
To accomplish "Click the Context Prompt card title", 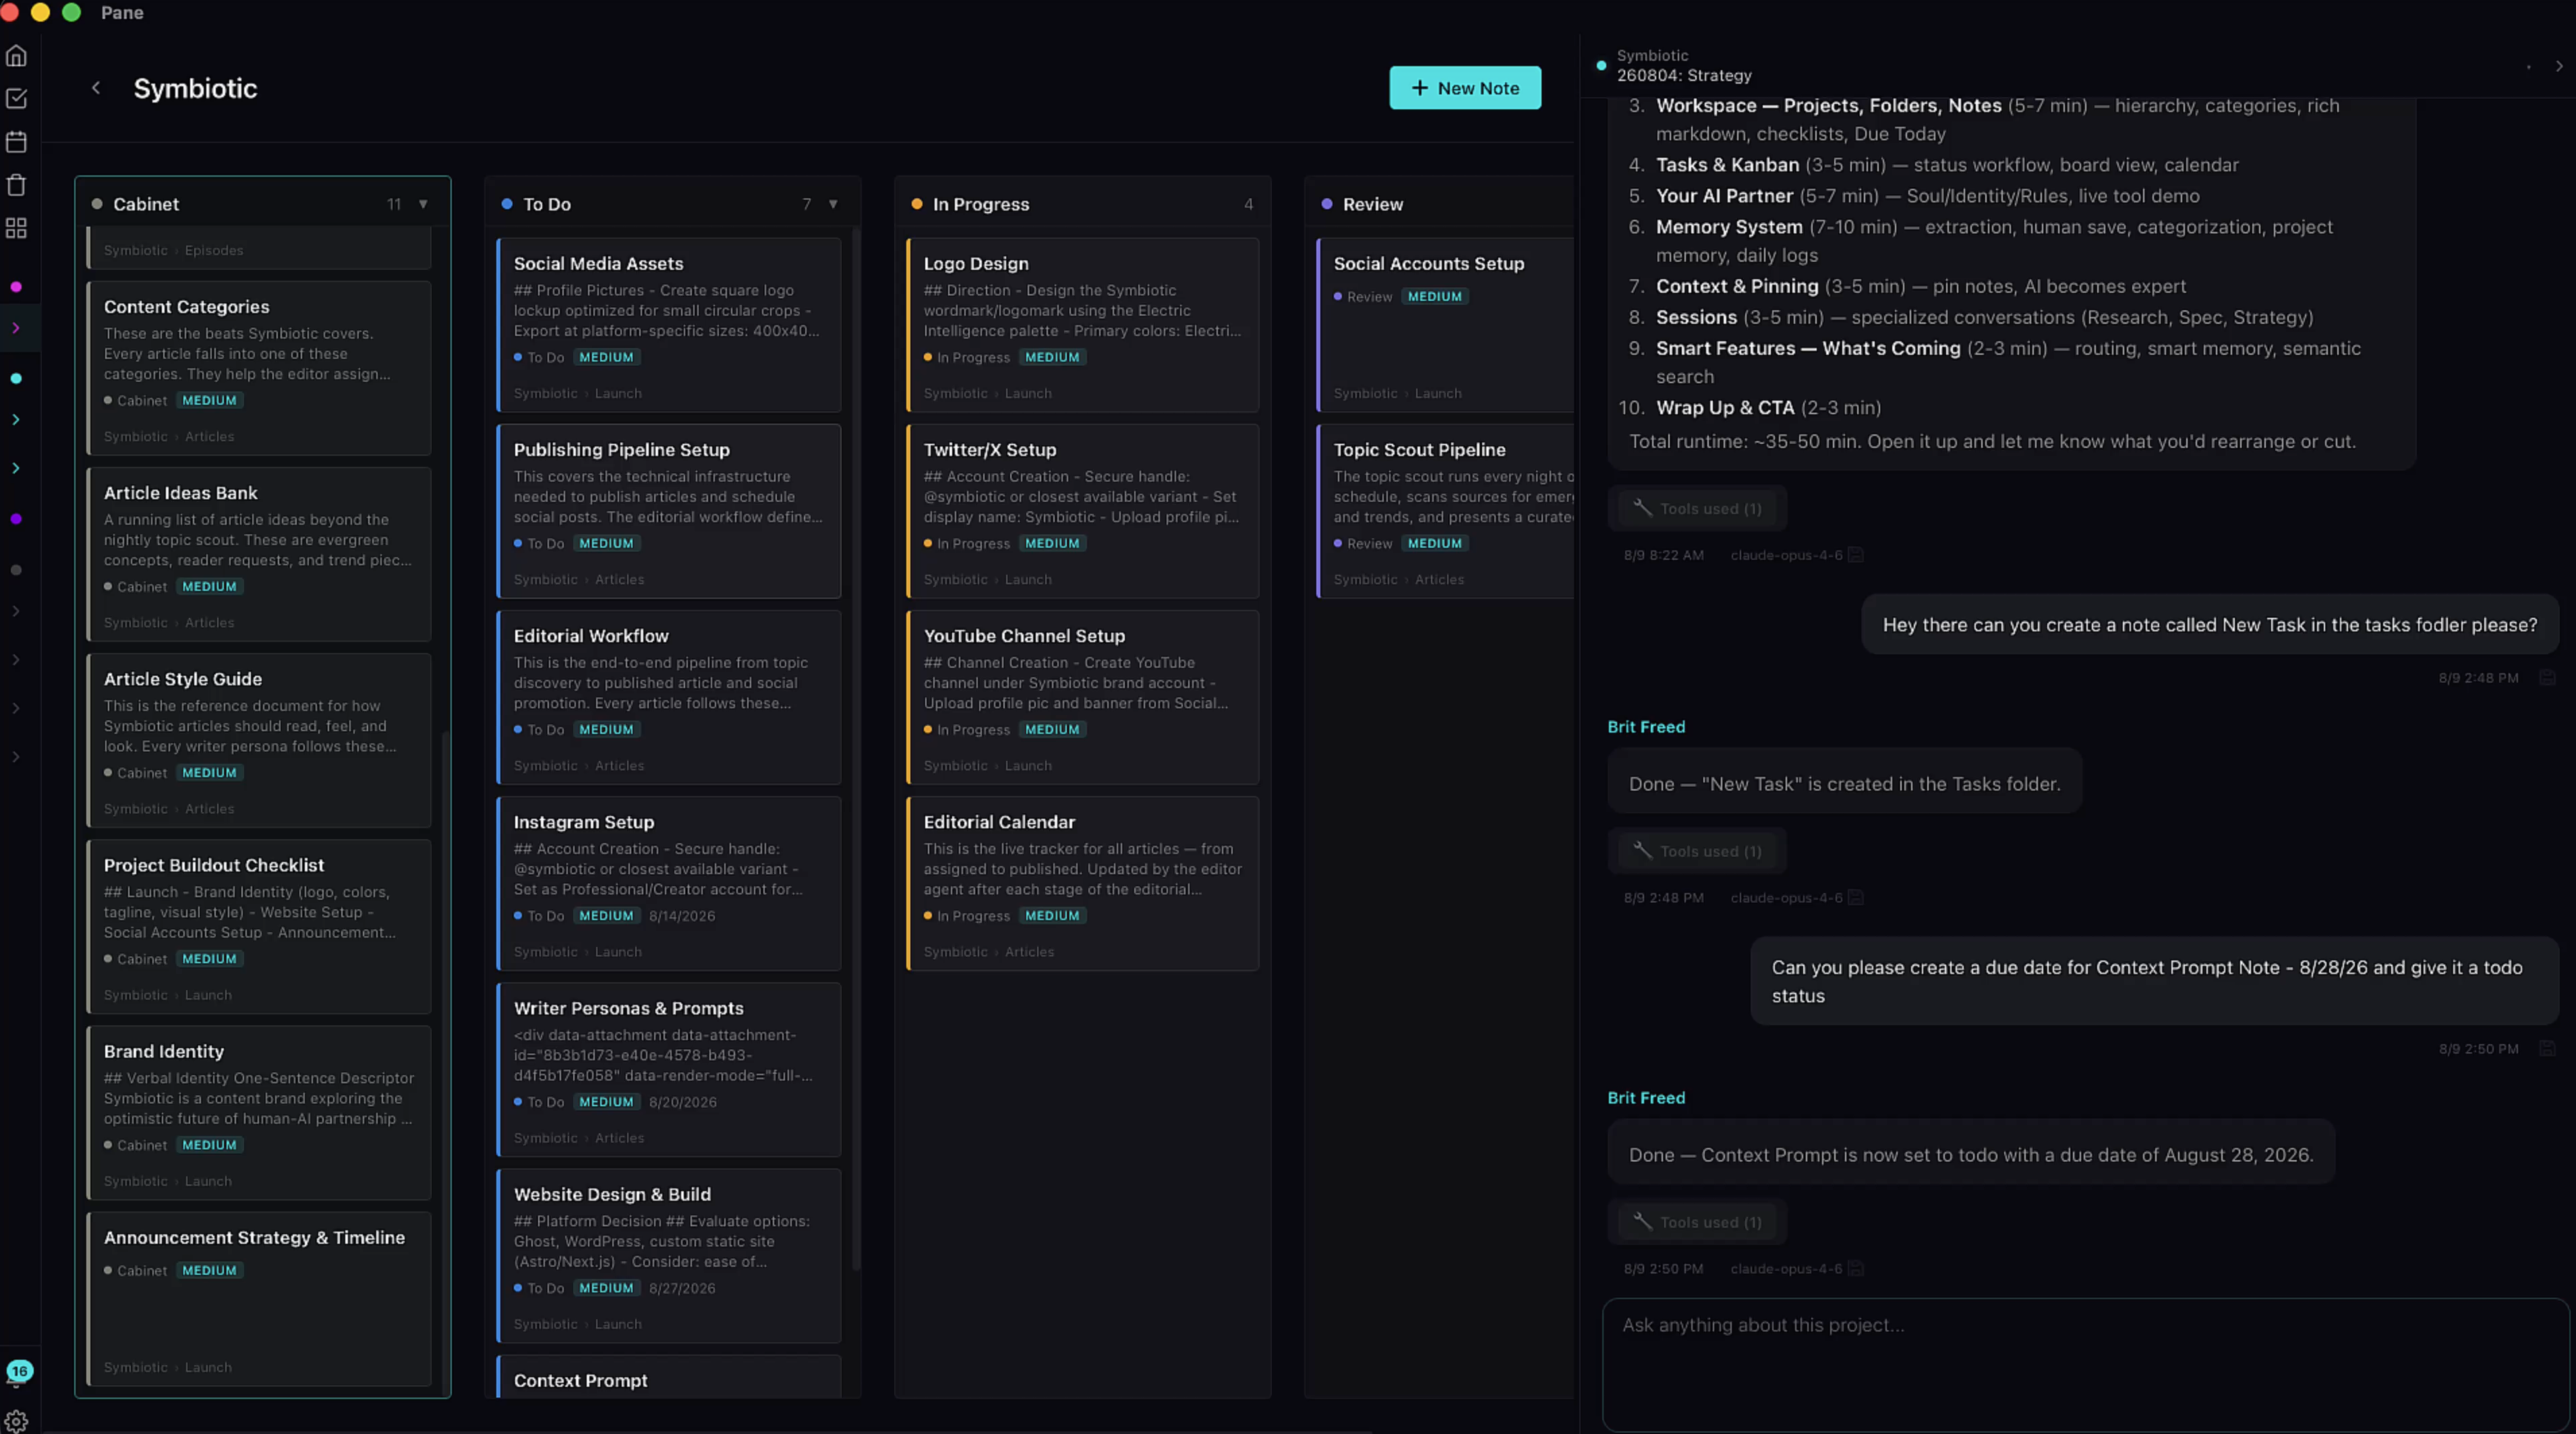I will pos(581,1381).
